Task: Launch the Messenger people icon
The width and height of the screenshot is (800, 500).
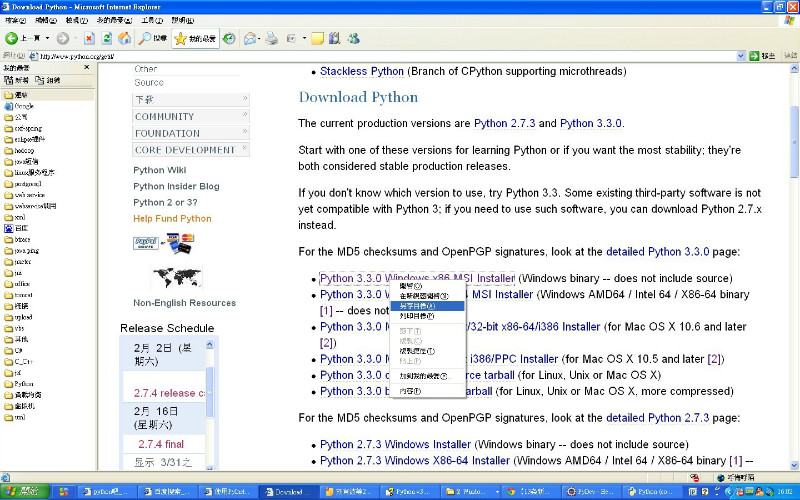Action: click(354, 38)
